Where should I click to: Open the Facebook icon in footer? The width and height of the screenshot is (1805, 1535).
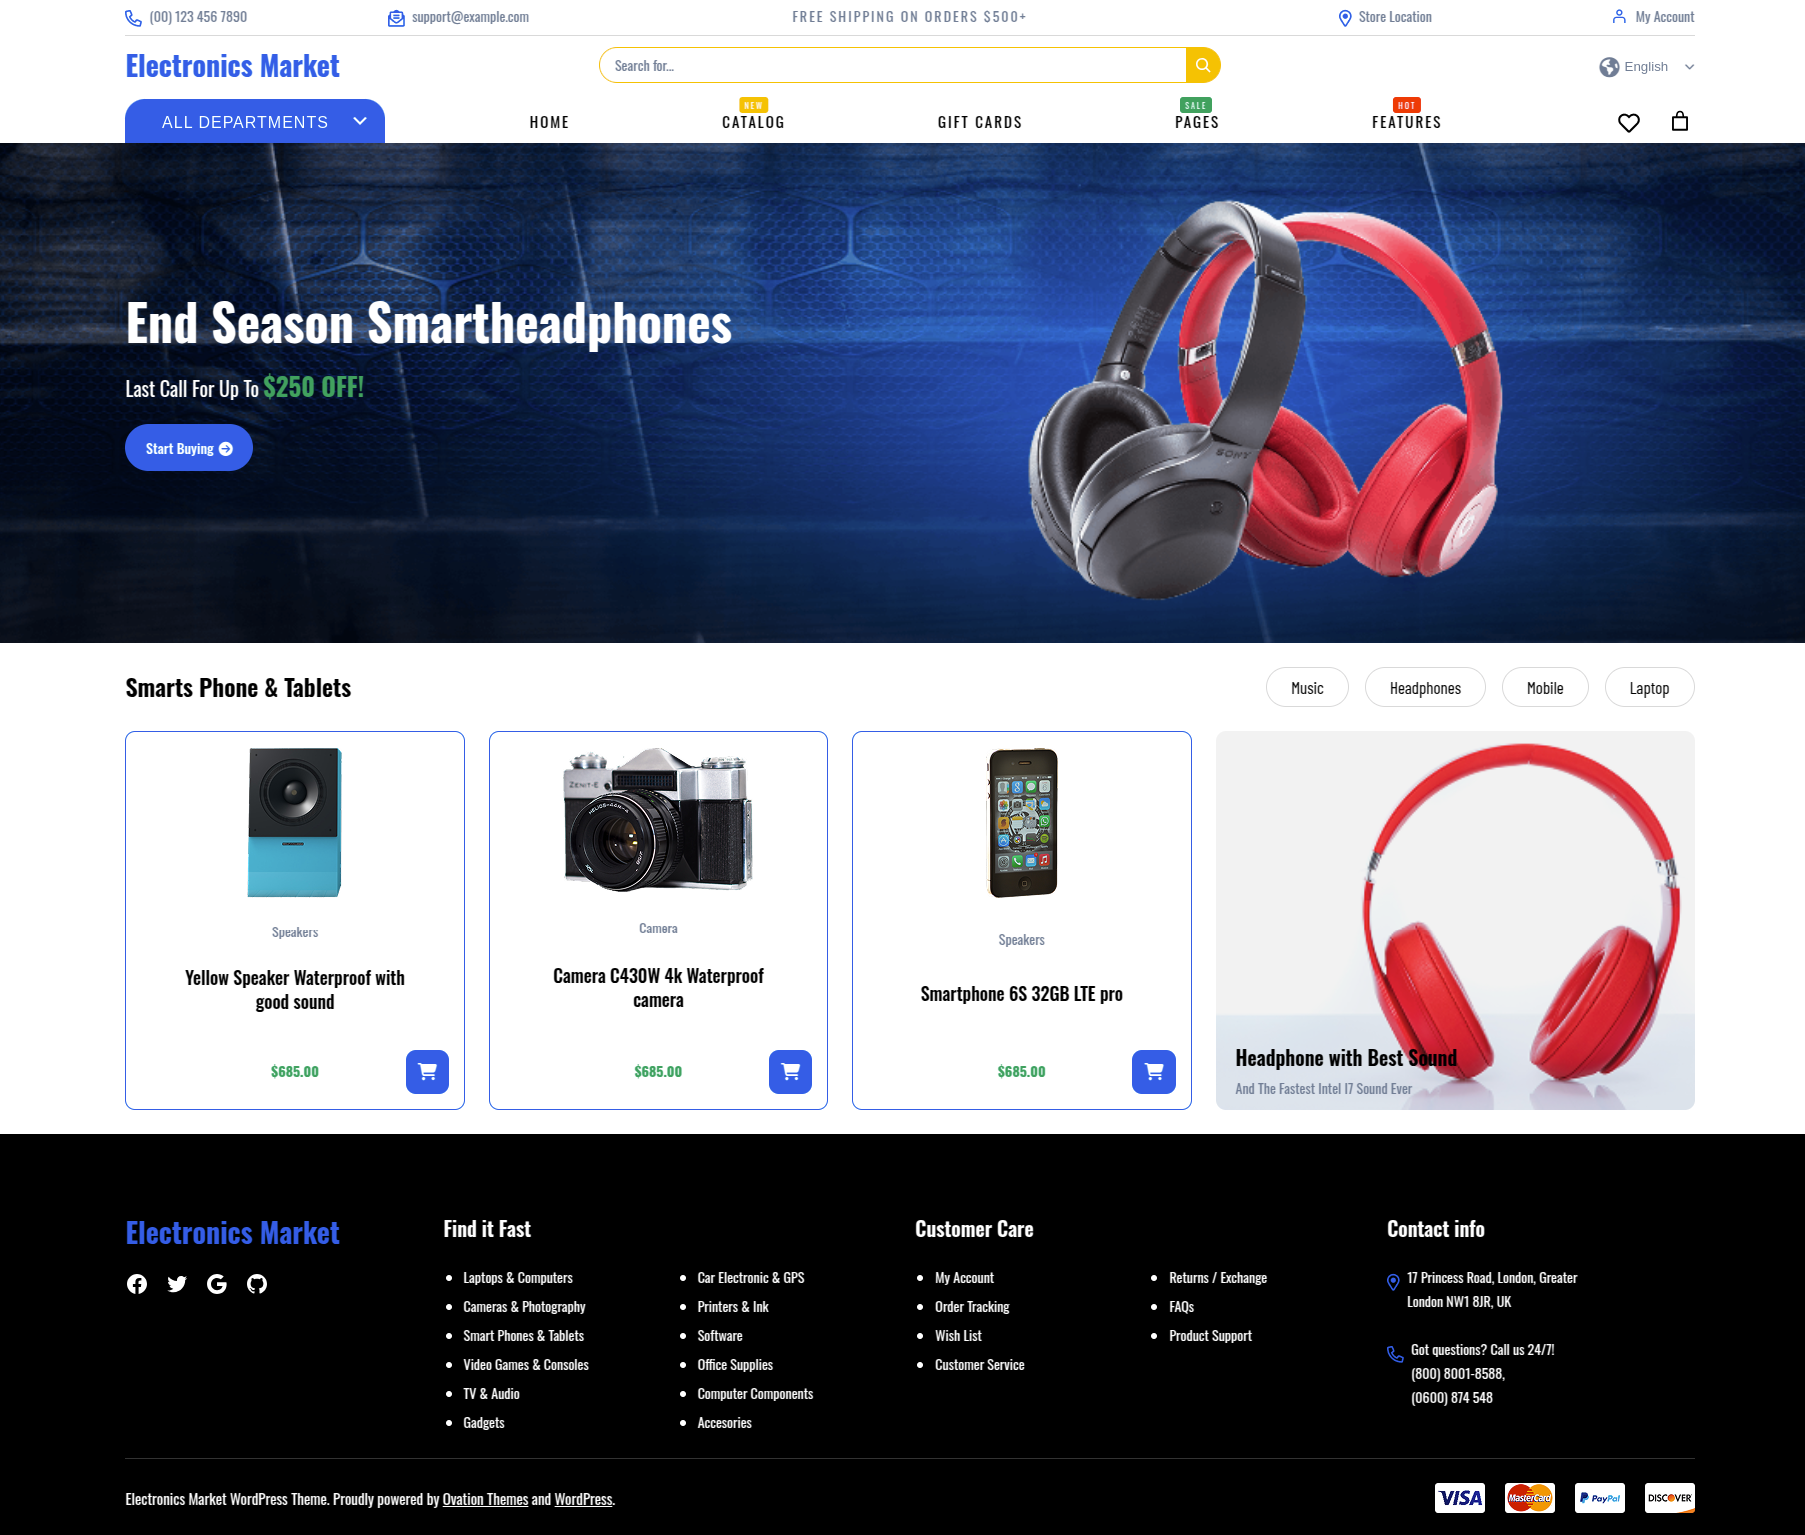[137, 1284]
